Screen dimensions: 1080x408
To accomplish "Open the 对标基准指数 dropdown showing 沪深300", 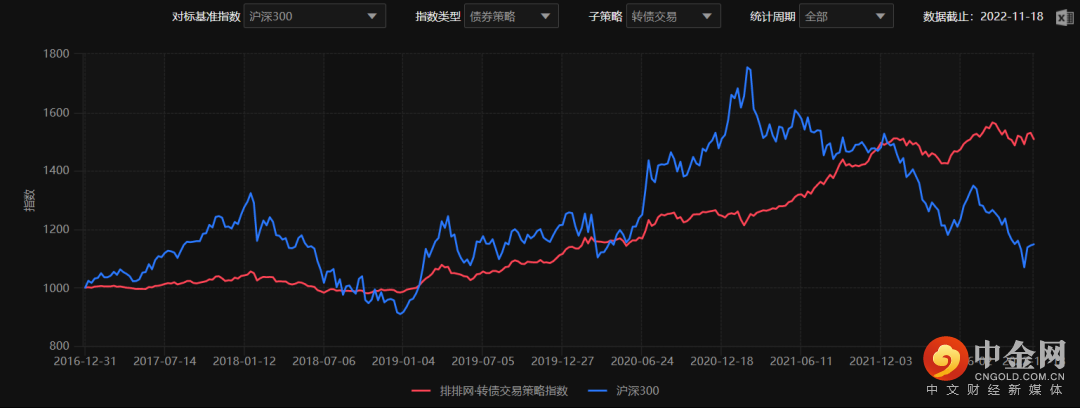I will click(x=315, y=17).
